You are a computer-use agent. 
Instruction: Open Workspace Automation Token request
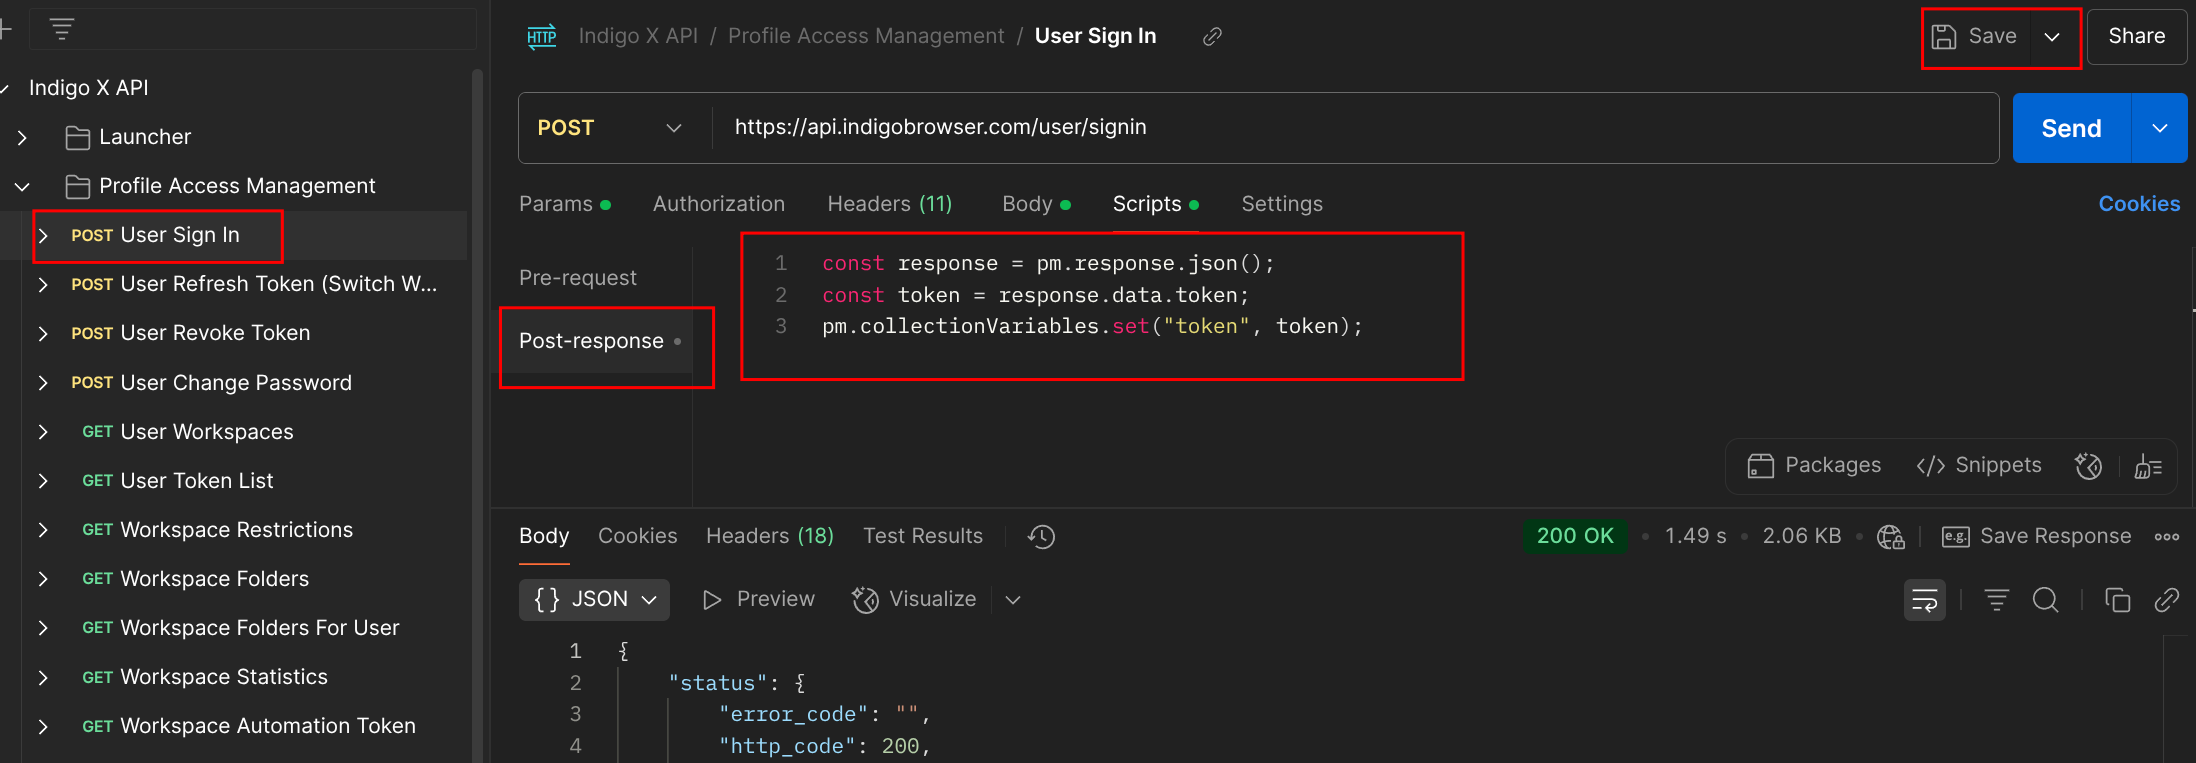pyautogui.click(x=248, y=726)
